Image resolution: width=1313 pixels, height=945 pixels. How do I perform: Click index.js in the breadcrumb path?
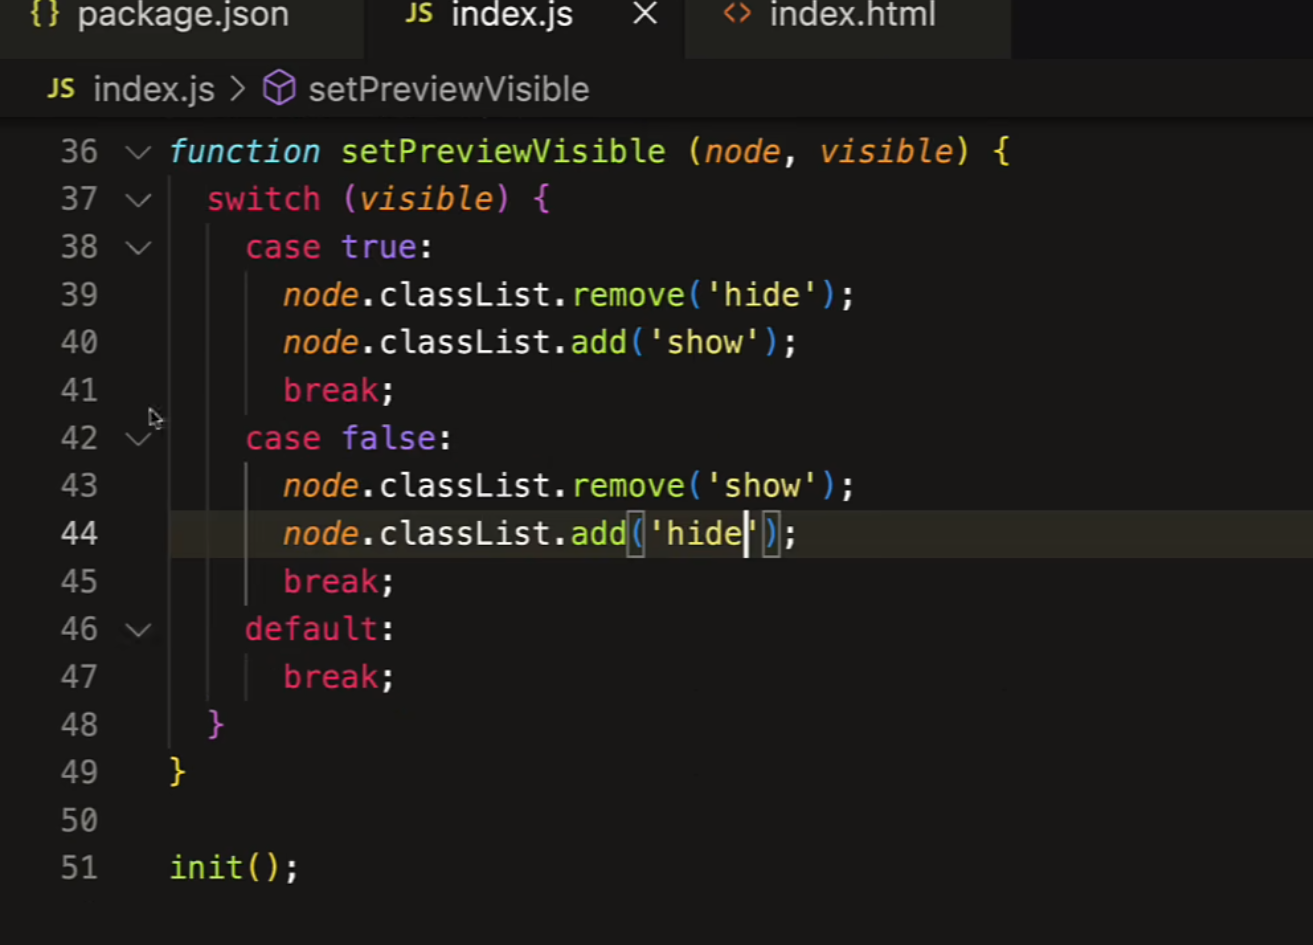154,90
